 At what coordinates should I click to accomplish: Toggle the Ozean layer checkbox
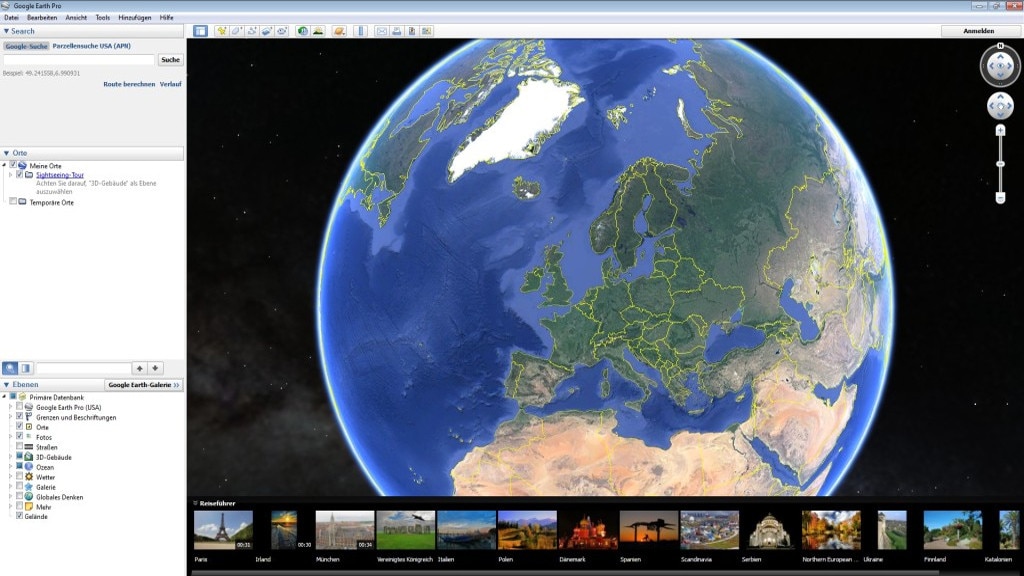pyautogui.click(x=20, y=466)
